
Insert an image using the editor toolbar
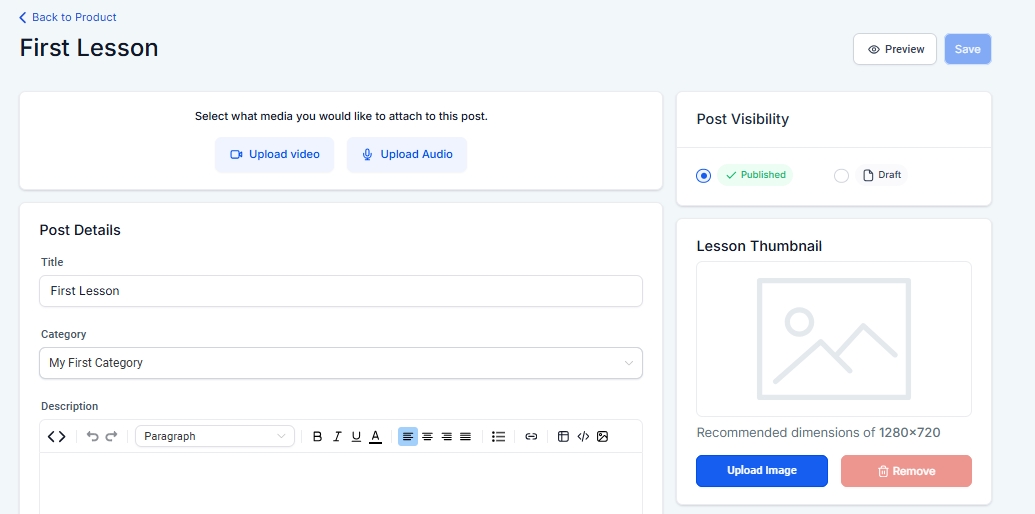pyautogui.click(x=602, y=437)
